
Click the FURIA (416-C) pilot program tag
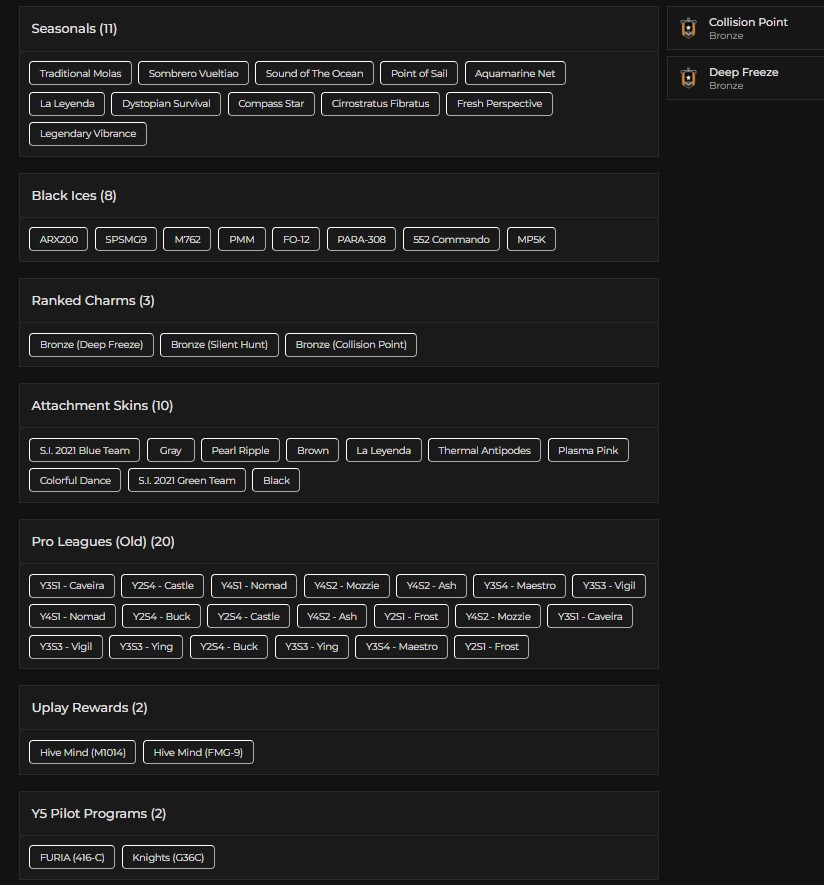[72, 857]
